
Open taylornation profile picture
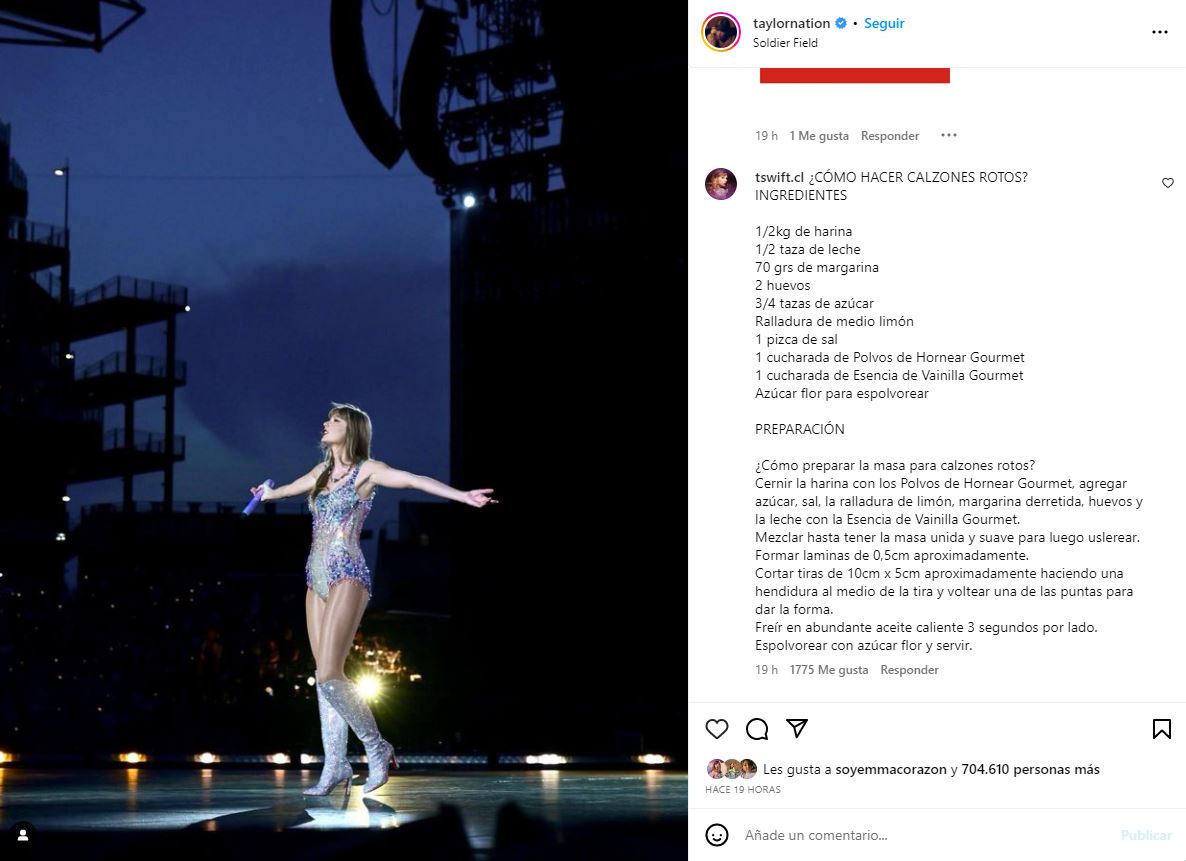point(721,32)
